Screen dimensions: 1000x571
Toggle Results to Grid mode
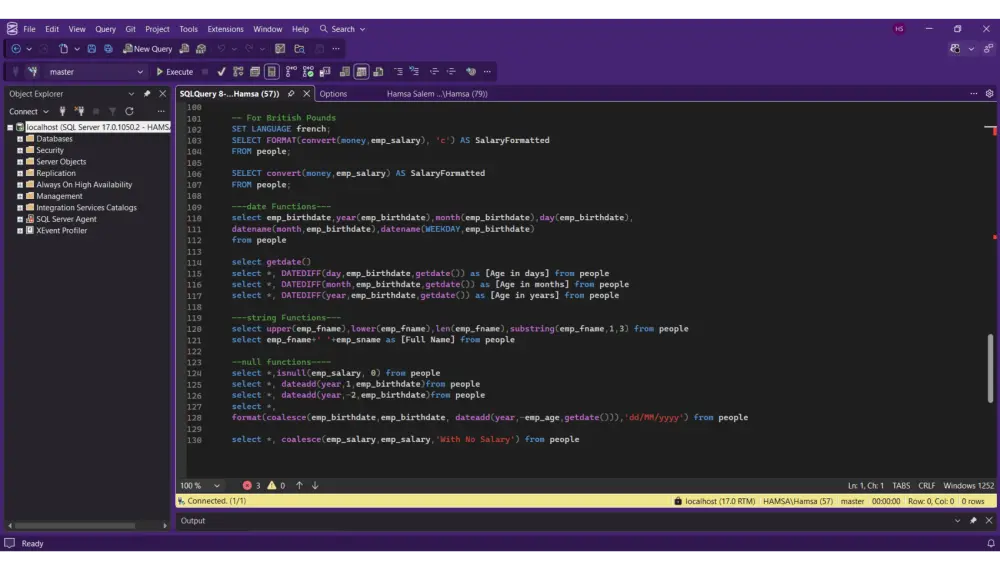pos(361,71)
